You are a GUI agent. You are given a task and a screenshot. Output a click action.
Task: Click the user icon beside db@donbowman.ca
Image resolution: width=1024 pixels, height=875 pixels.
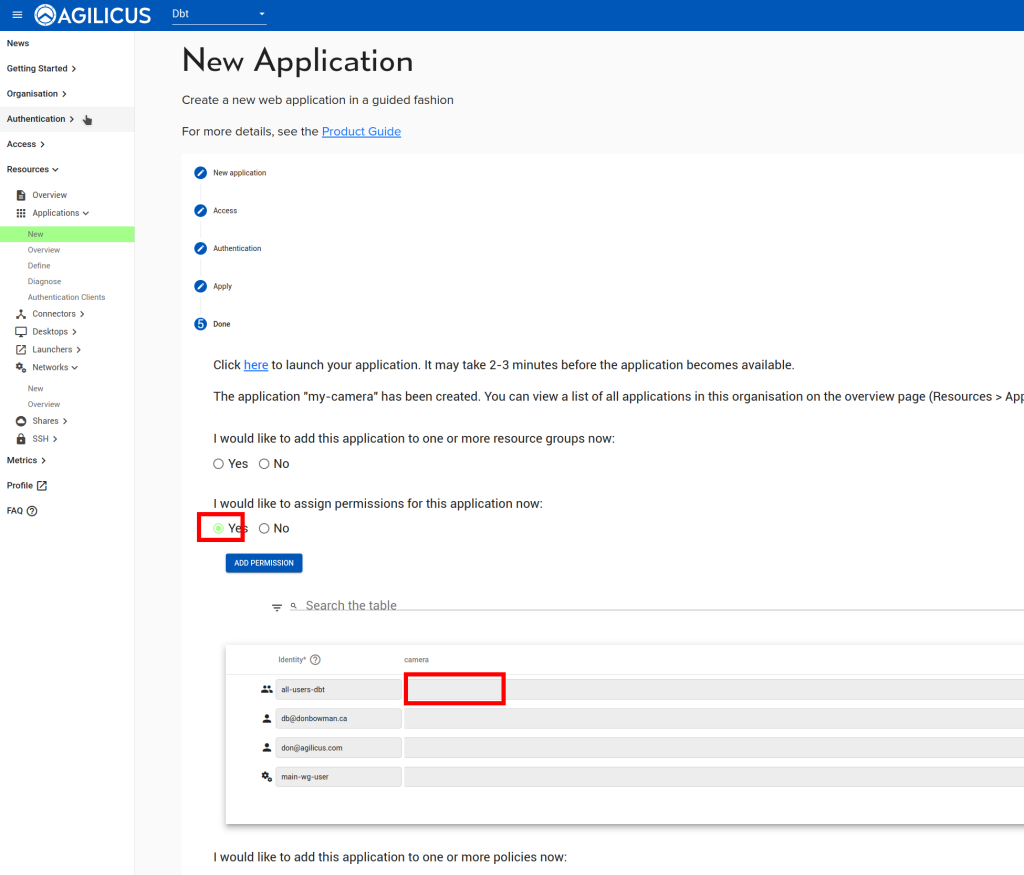click(266, 719)
